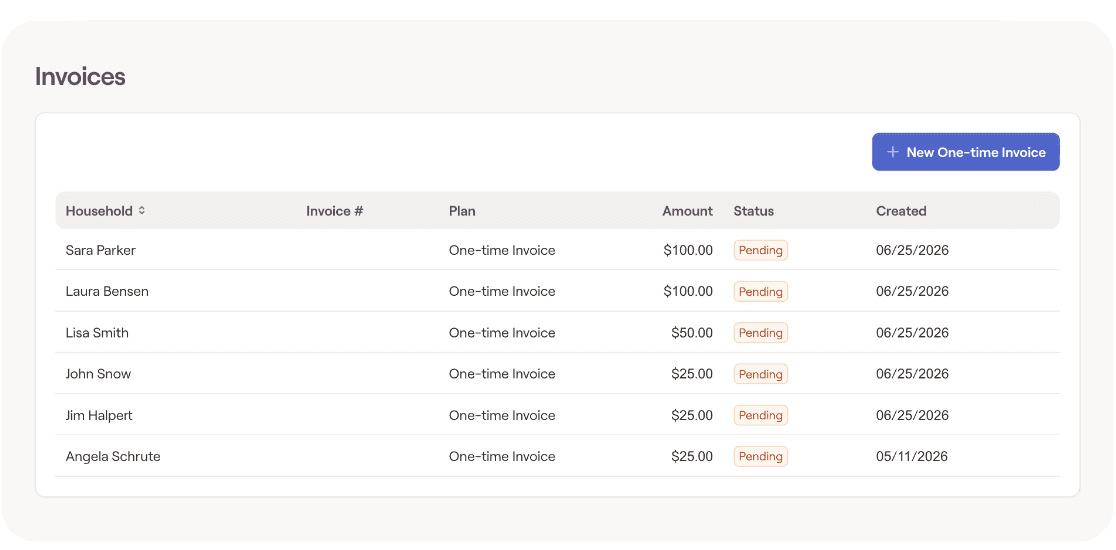Image resolution: width=1116 pixels, height=550 pixels.
Task: Select the Jim Halpert household name
Action: coord(99,415)
